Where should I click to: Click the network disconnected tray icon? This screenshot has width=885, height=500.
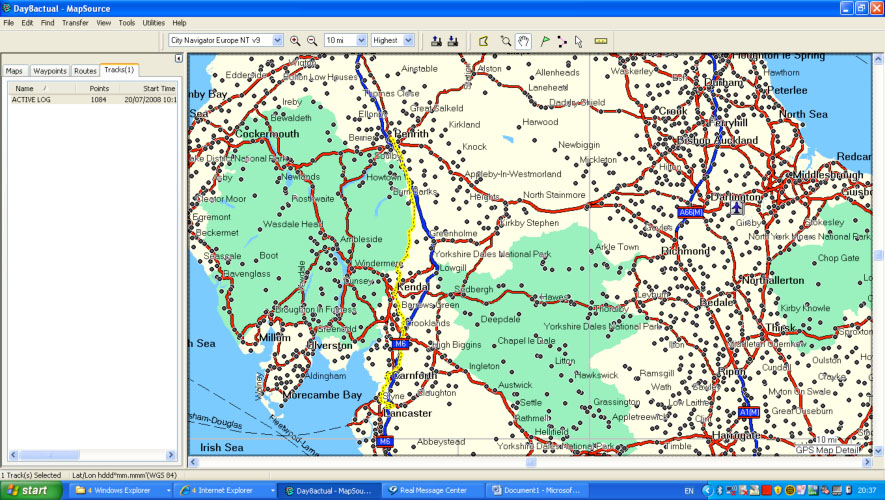pos(731,490)
